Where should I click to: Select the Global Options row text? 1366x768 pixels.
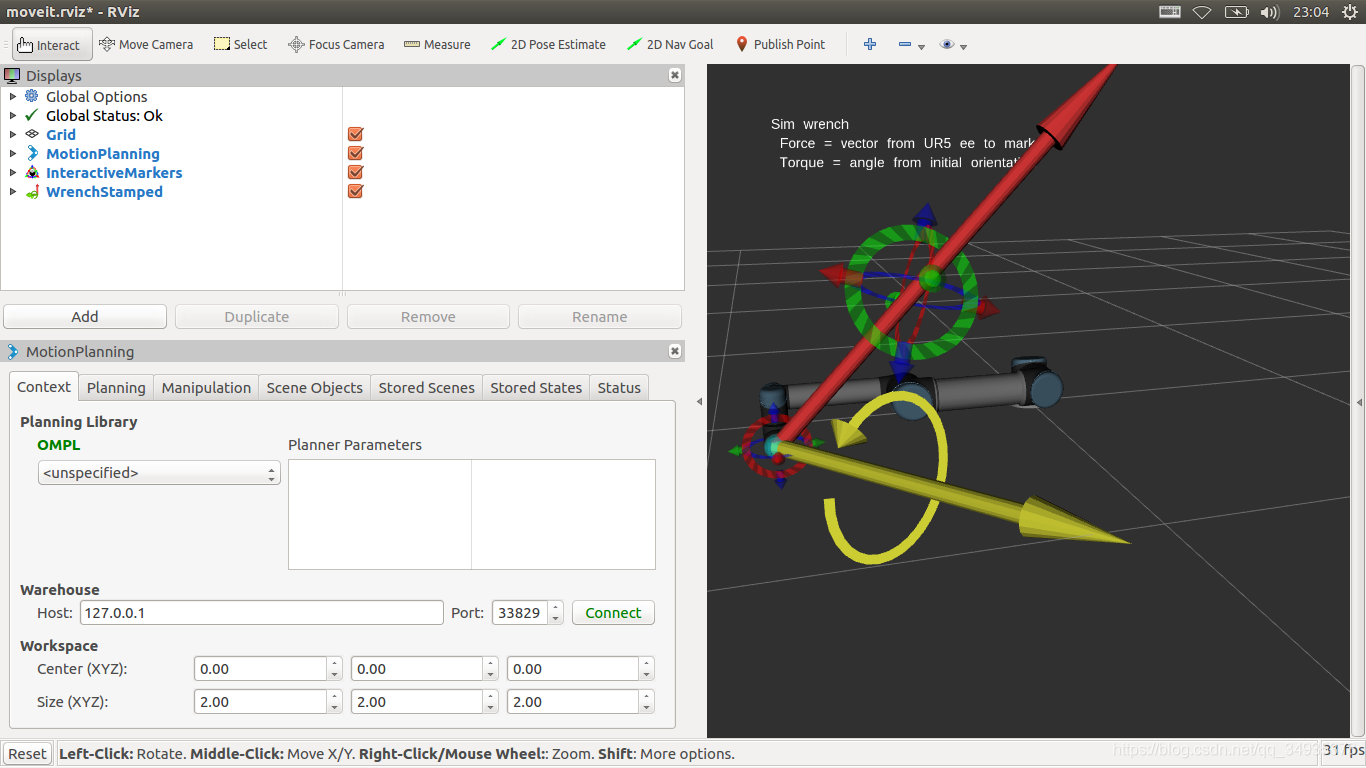tap(96, 96)
